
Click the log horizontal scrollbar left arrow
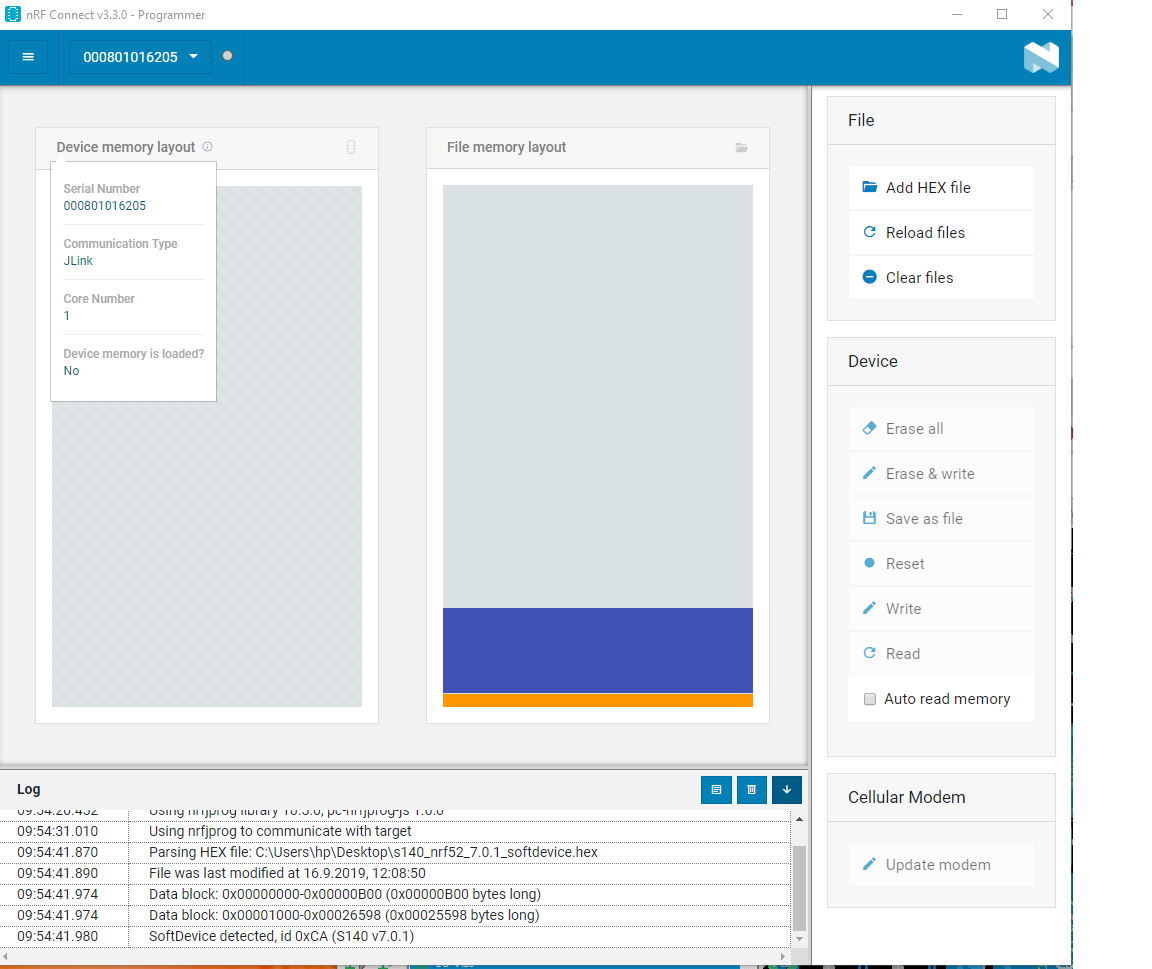[6, 956]
